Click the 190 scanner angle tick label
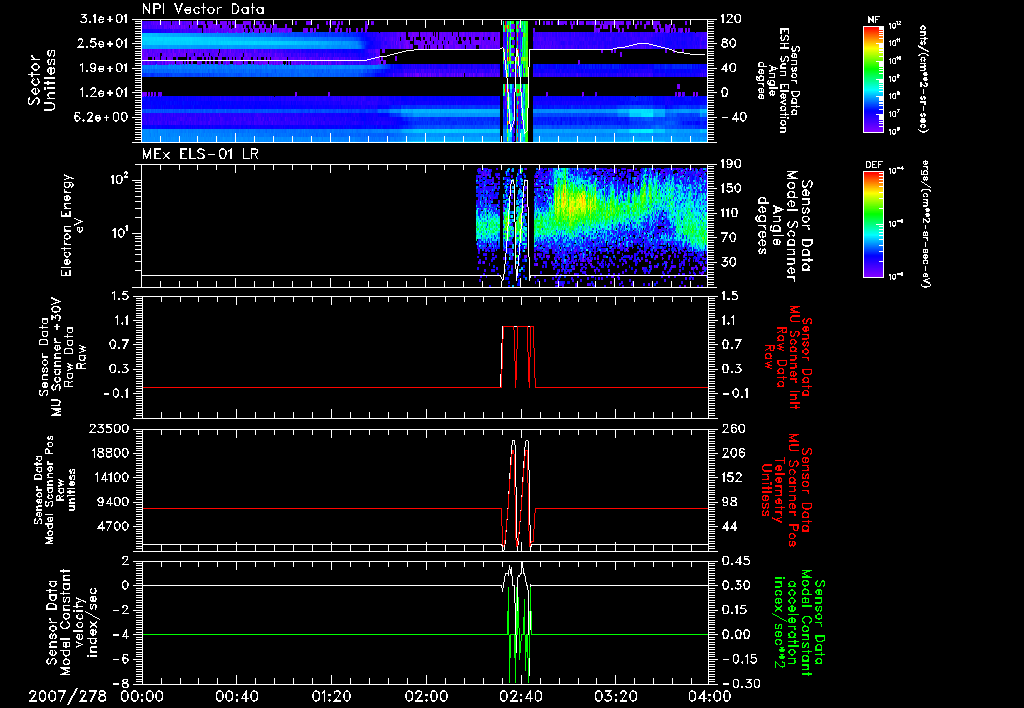This screenshot has width=1024, height=708. pos(729,164)
